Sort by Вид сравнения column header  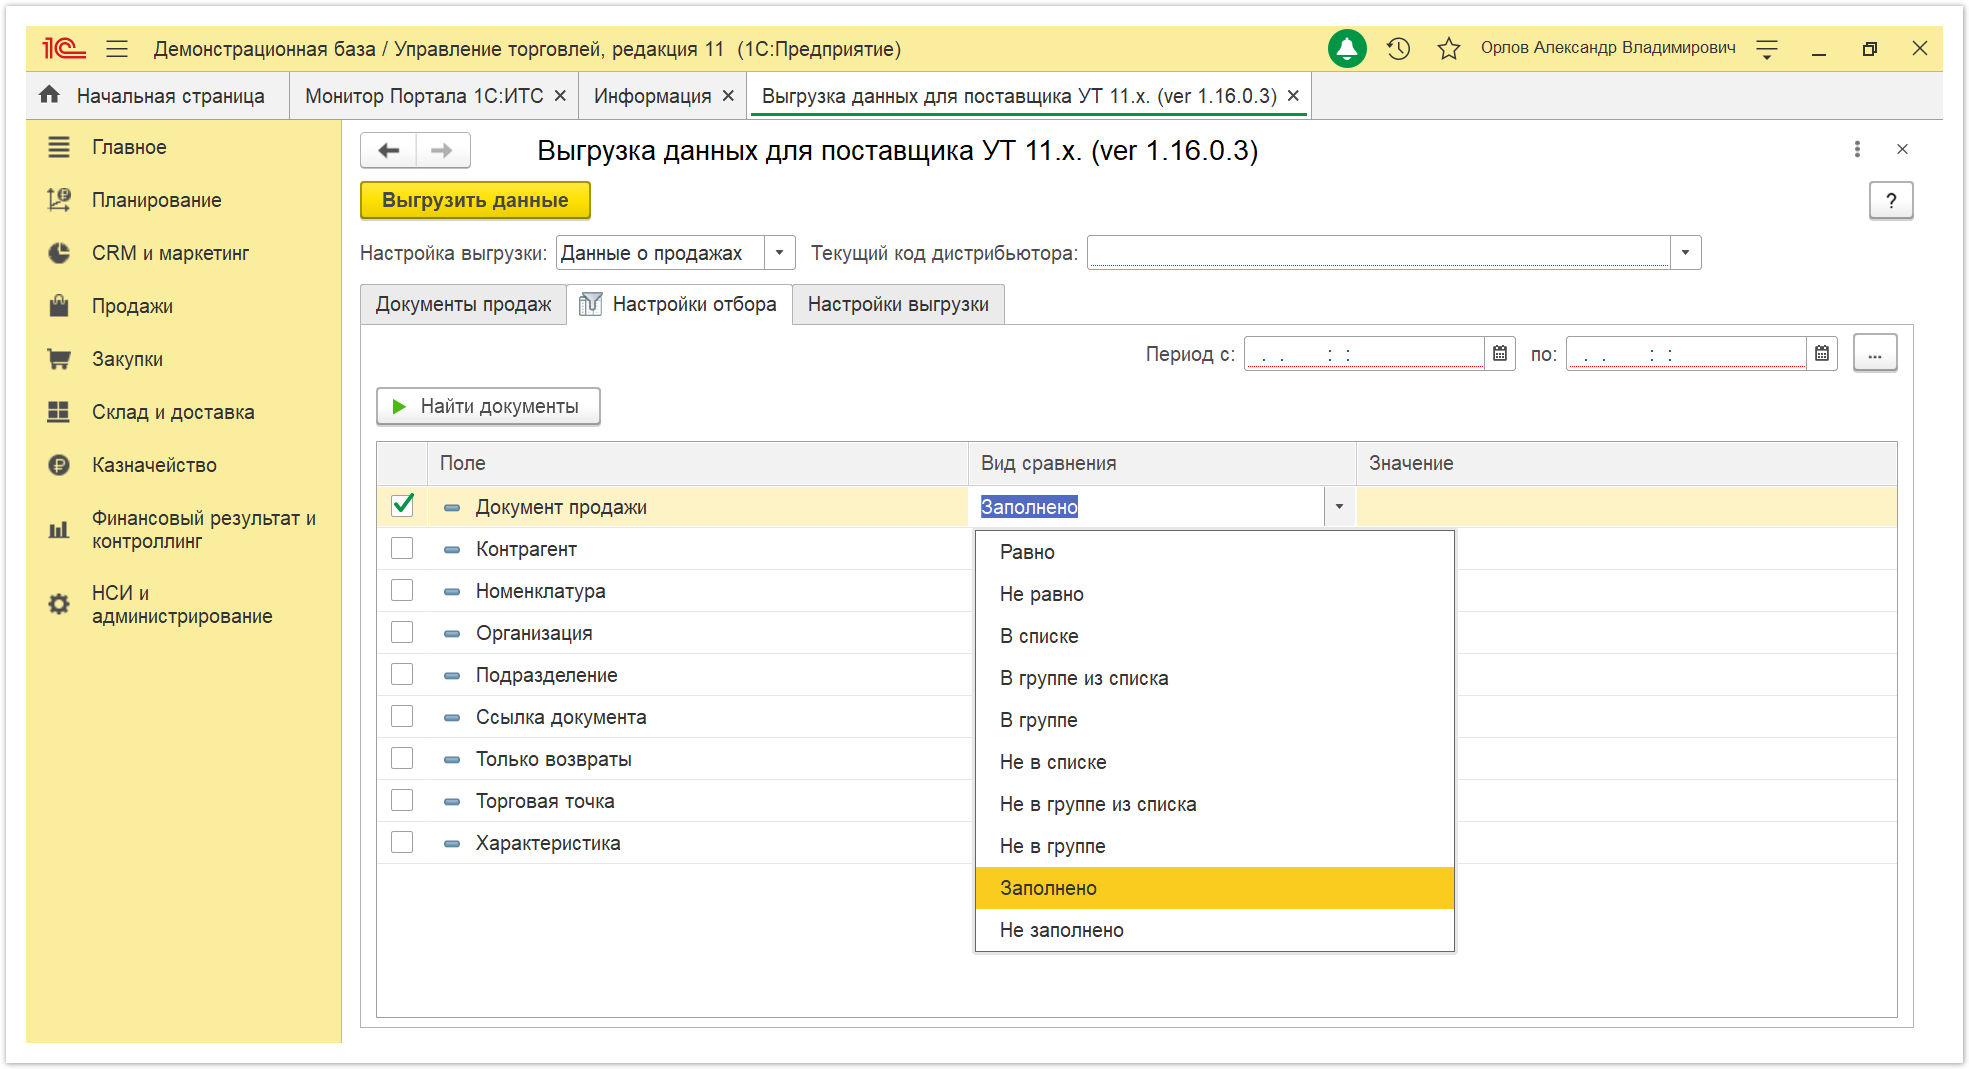point(1162,463)
